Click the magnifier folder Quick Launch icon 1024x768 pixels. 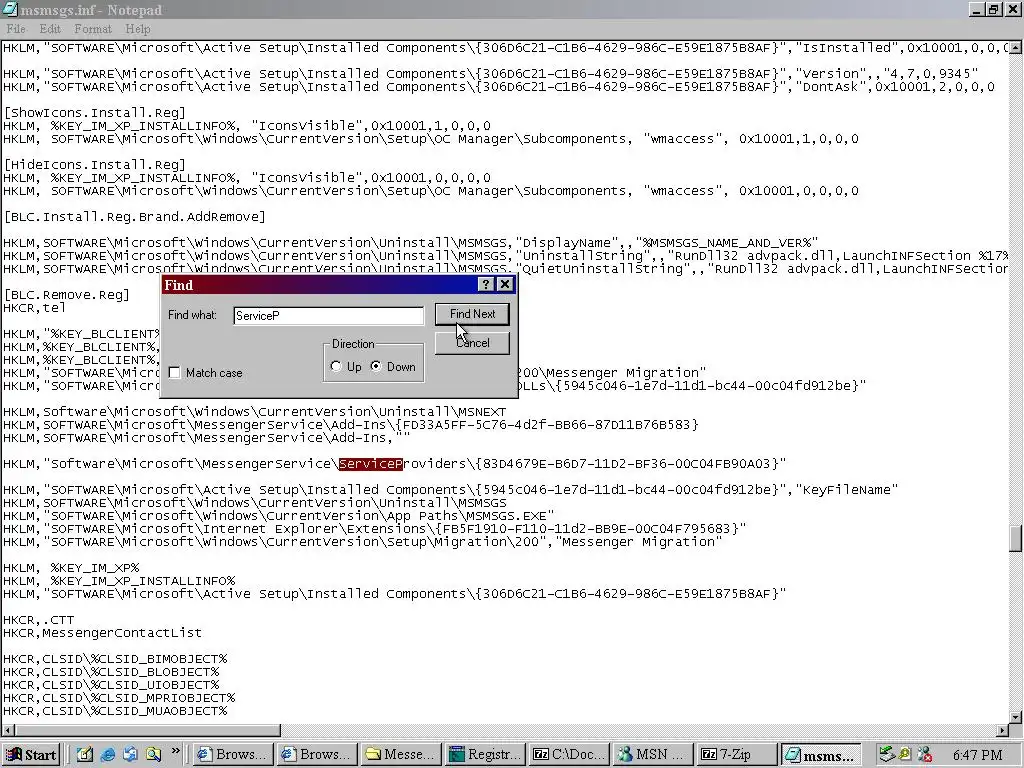pyautogui.click(x=153, y=755)
